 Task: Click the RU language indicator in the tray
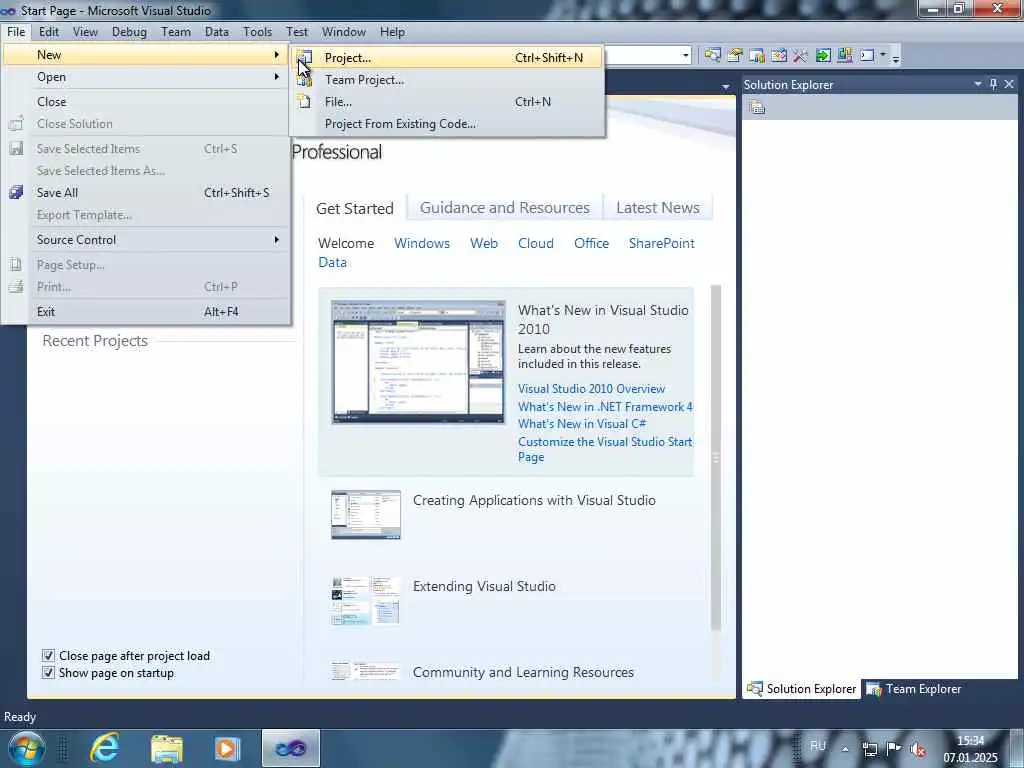pos(818,746)
